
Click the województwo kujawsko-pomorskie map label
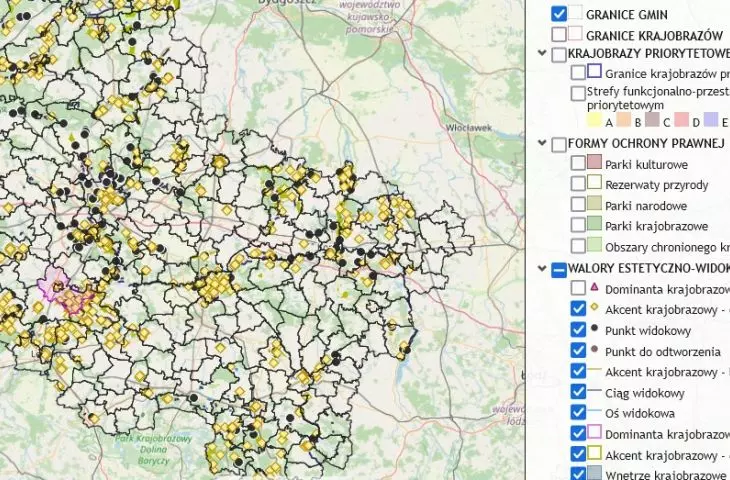370,17
